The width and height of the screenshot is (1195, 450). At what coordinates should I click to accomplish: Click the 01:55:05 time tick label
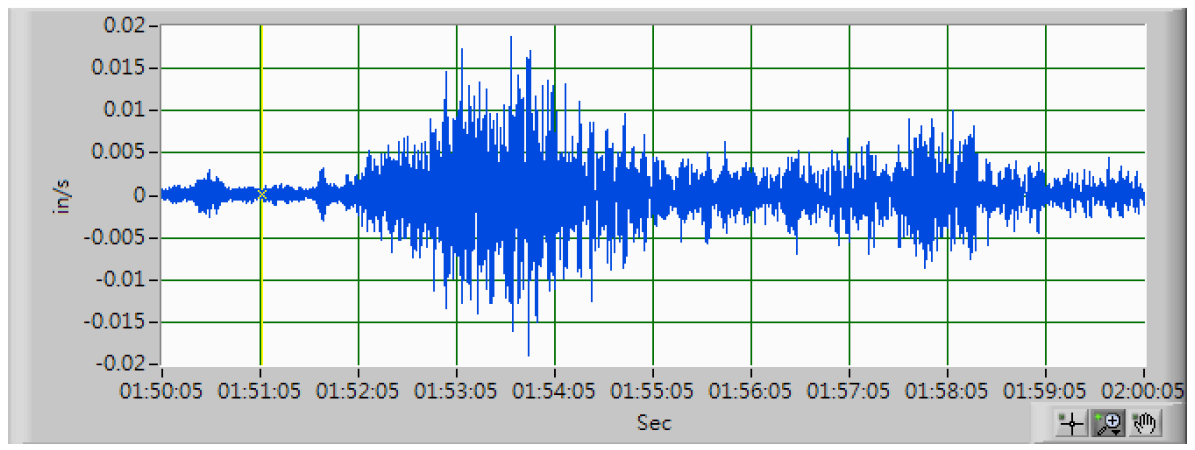point(653,392)
